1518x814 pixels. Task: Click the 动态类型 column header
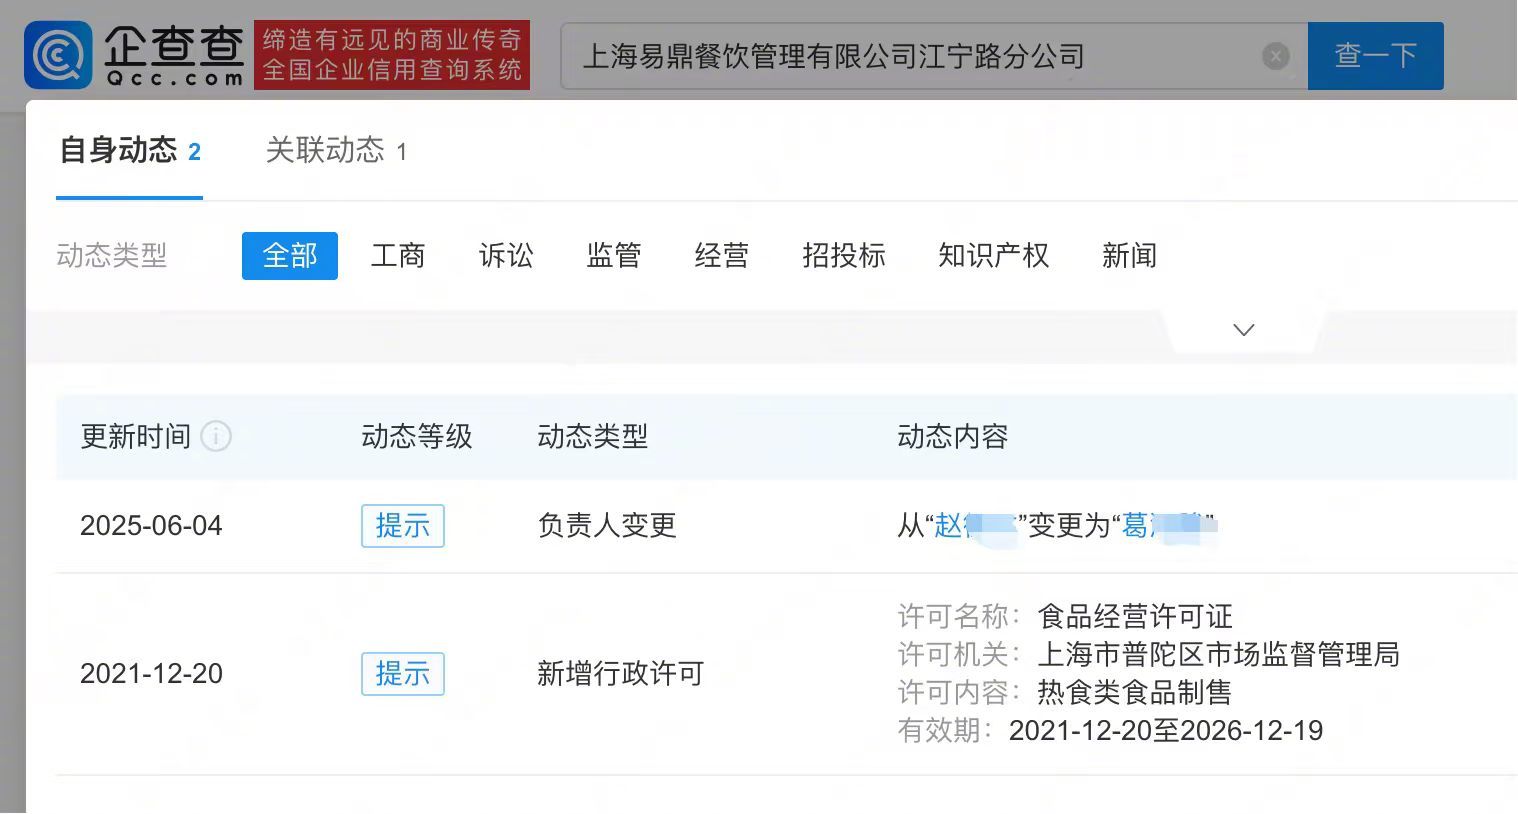pos(593,437)
